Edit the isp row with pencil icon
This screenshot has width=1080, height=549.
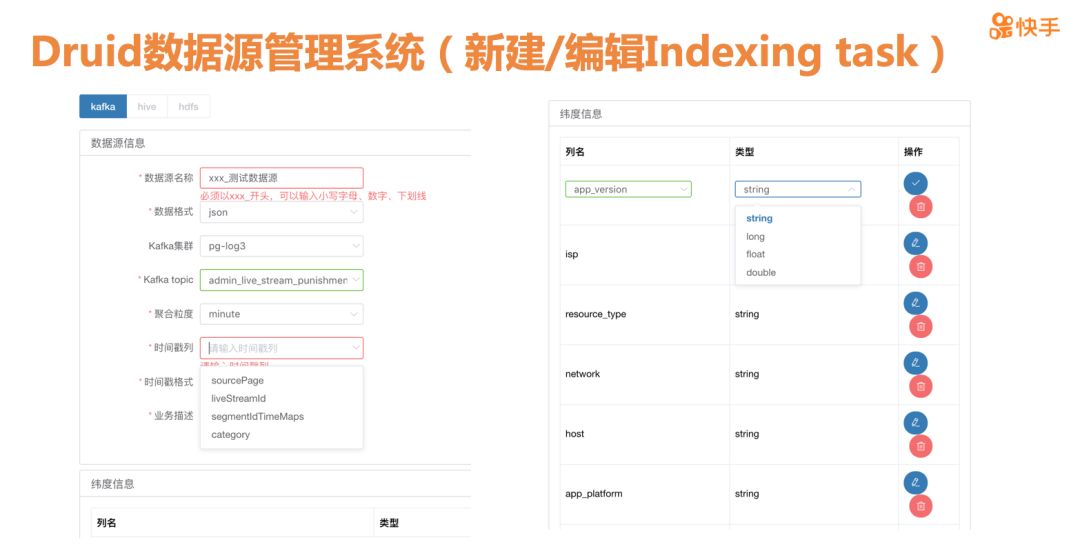[915, 243]
